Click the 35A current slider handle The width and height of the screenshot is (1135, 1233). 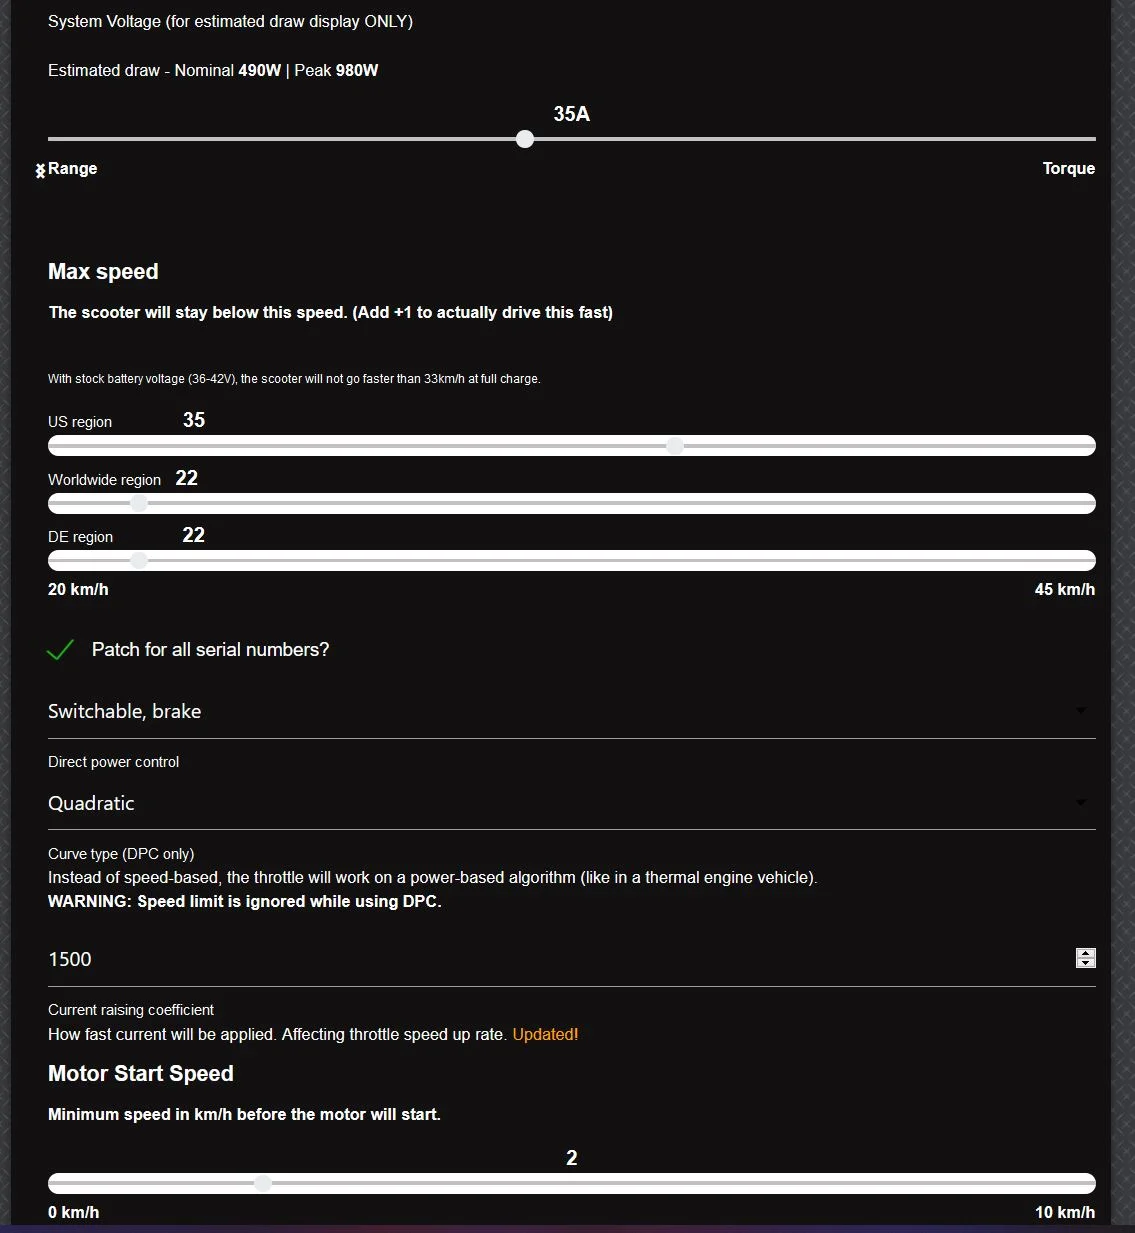tap(525, 139)
